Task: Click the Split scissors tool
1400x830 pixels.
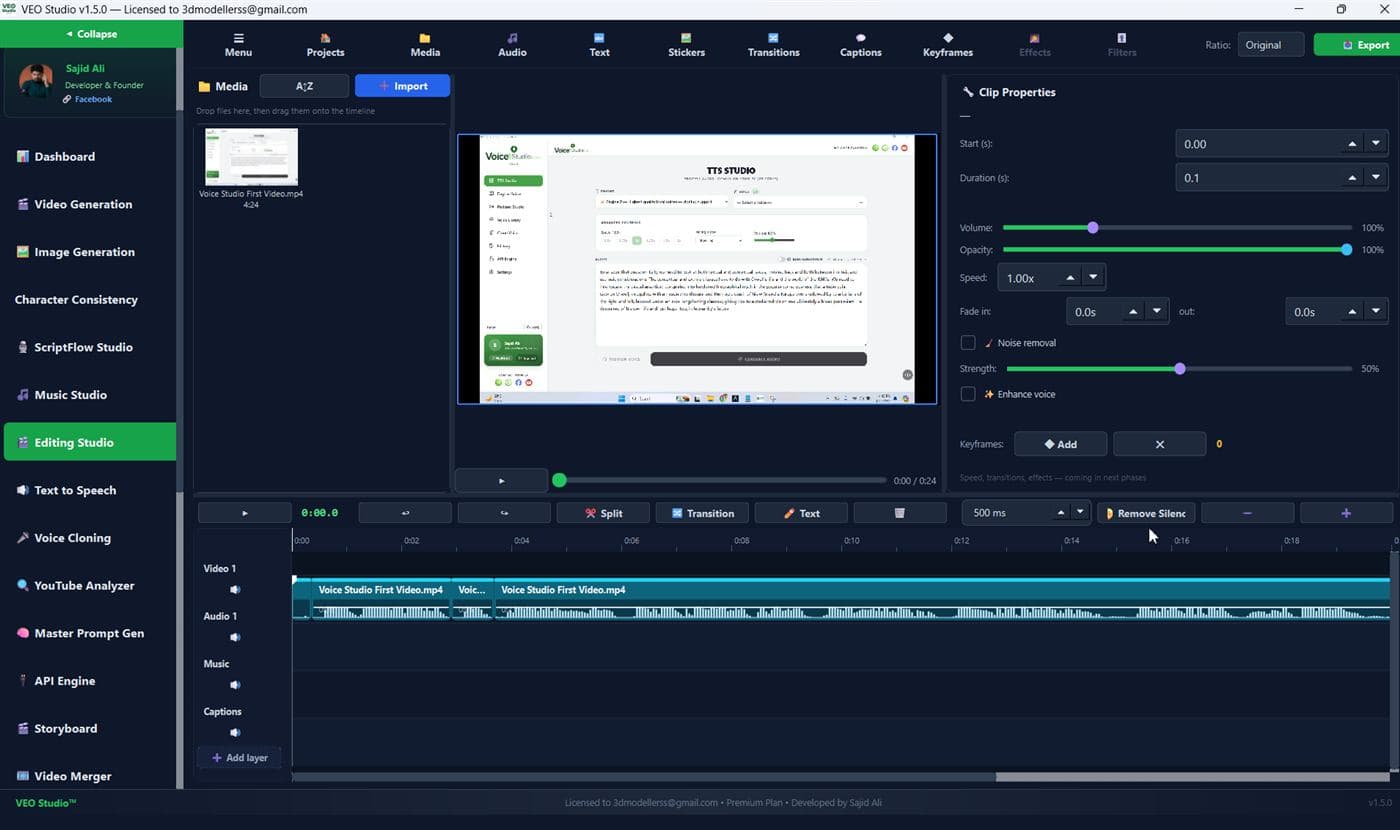Action: pos(603,513)
